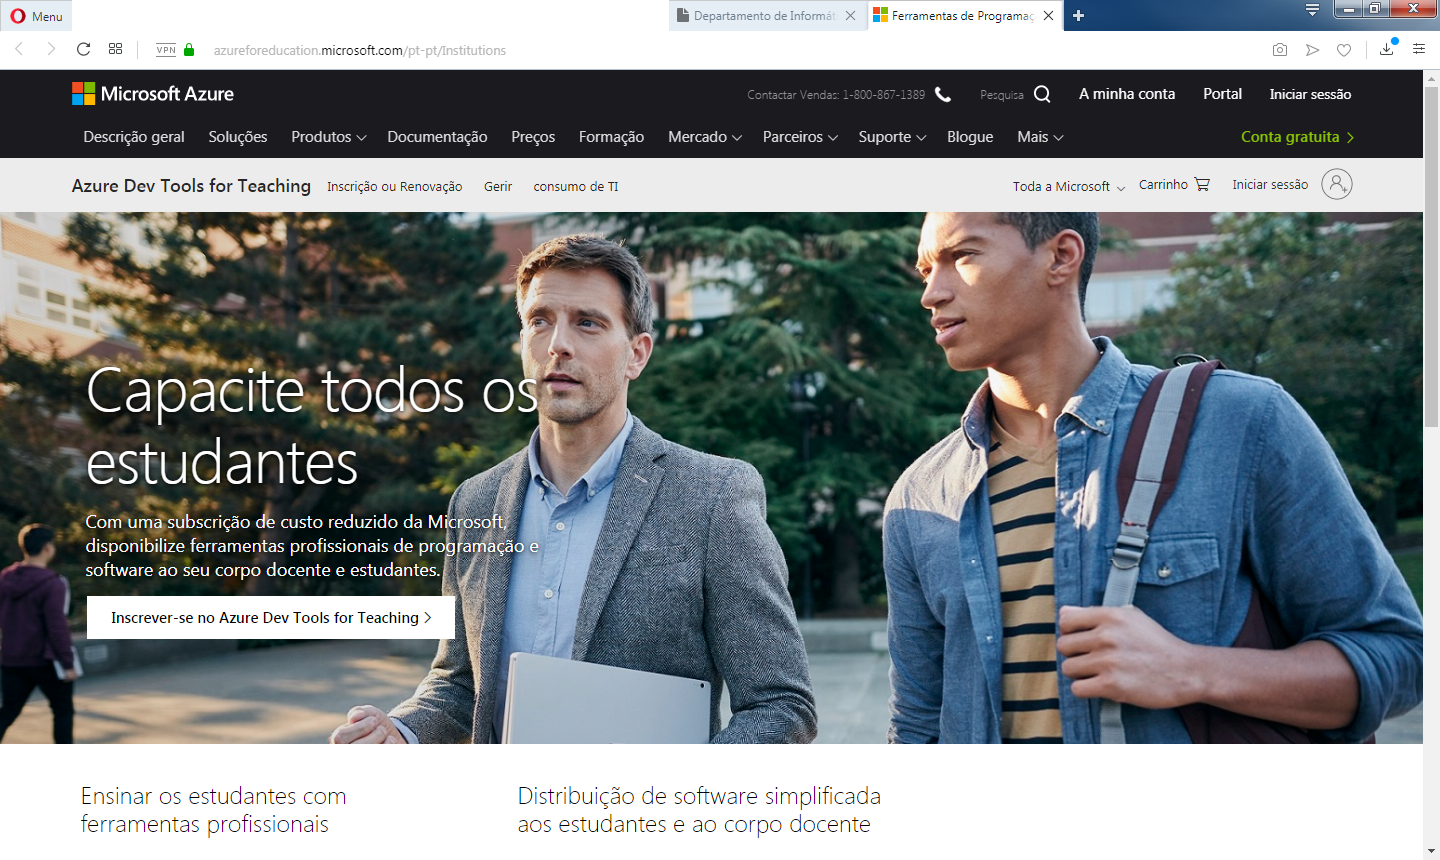Open the Gerir link
Screen dimensions: 1440x860
(x=498, y=186)
